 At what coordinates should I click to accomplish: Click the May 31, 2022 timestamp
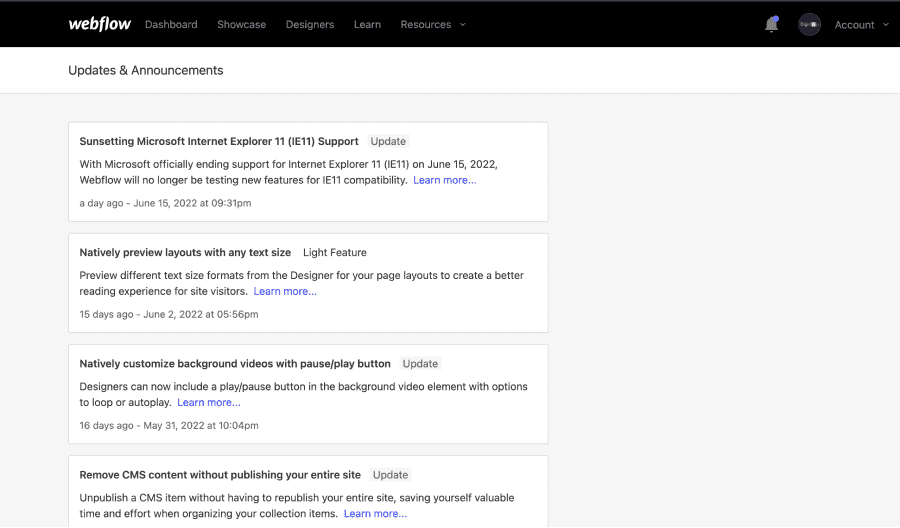coord(169,426)
